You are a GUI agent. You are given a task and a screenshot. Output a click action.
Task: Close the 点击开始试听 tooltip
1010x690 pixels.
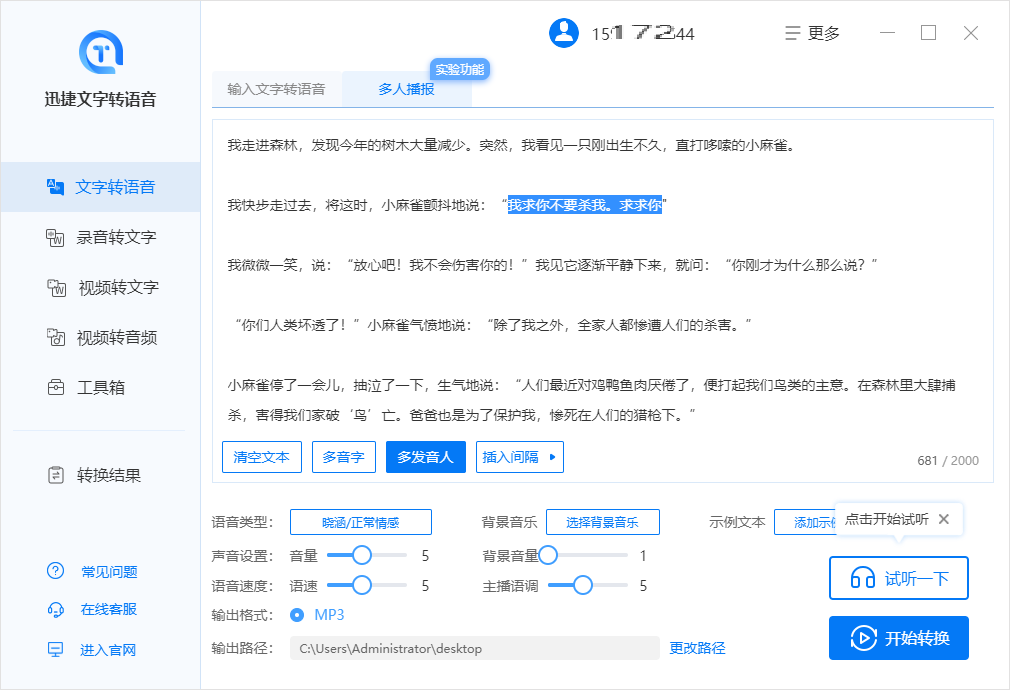[x=943, y=519]
